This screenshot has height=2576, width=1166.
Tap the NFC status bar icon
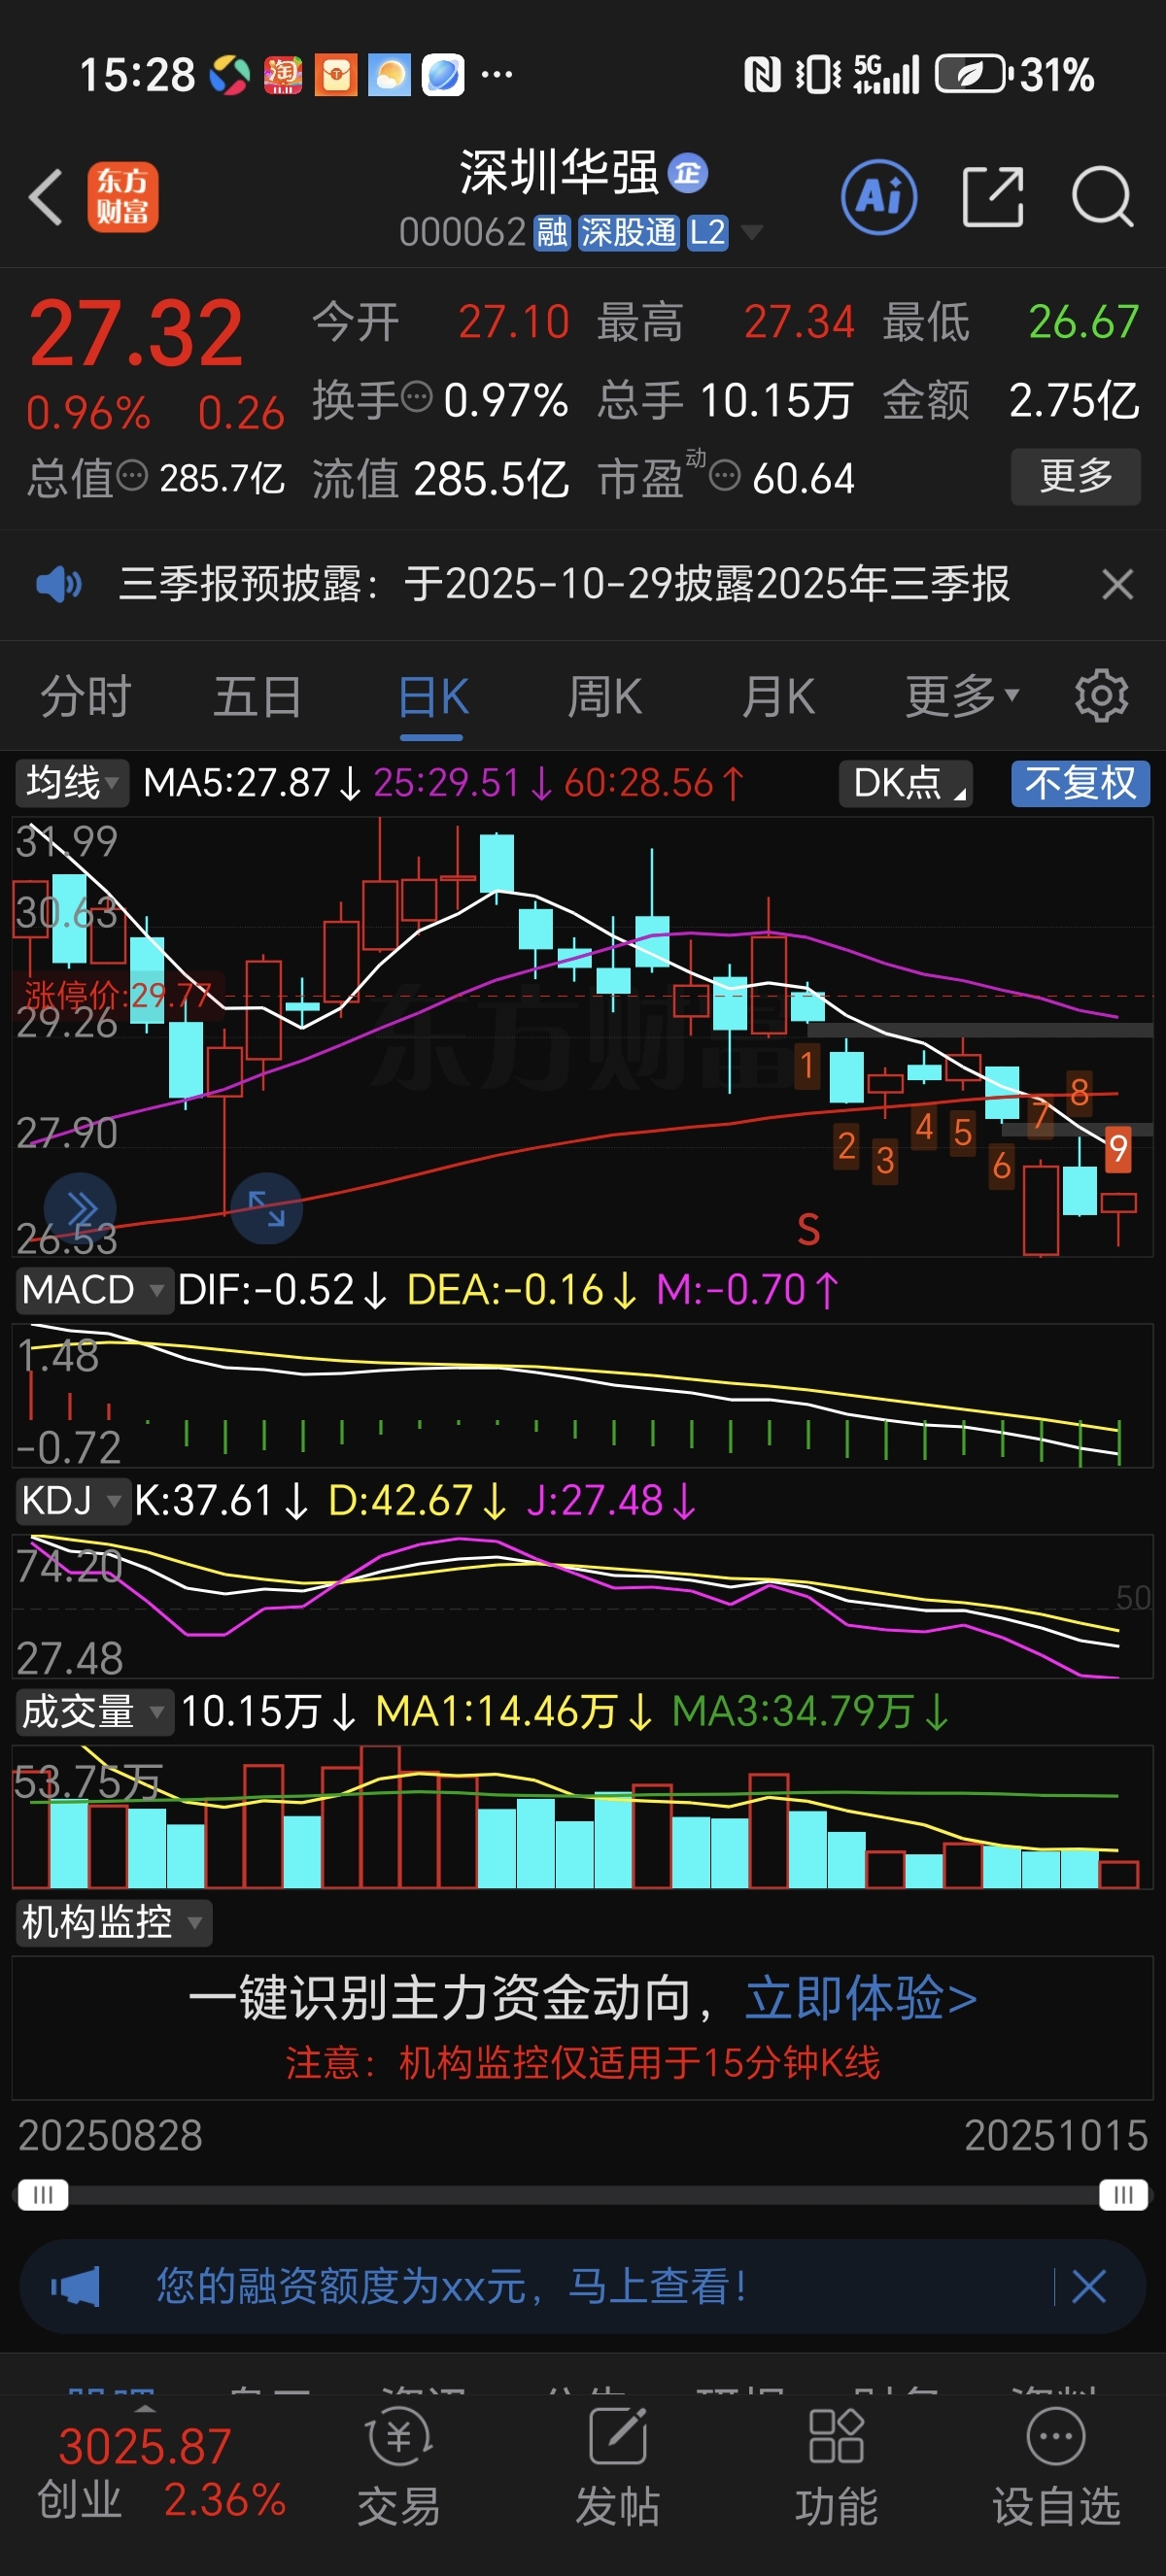[762, 75]
